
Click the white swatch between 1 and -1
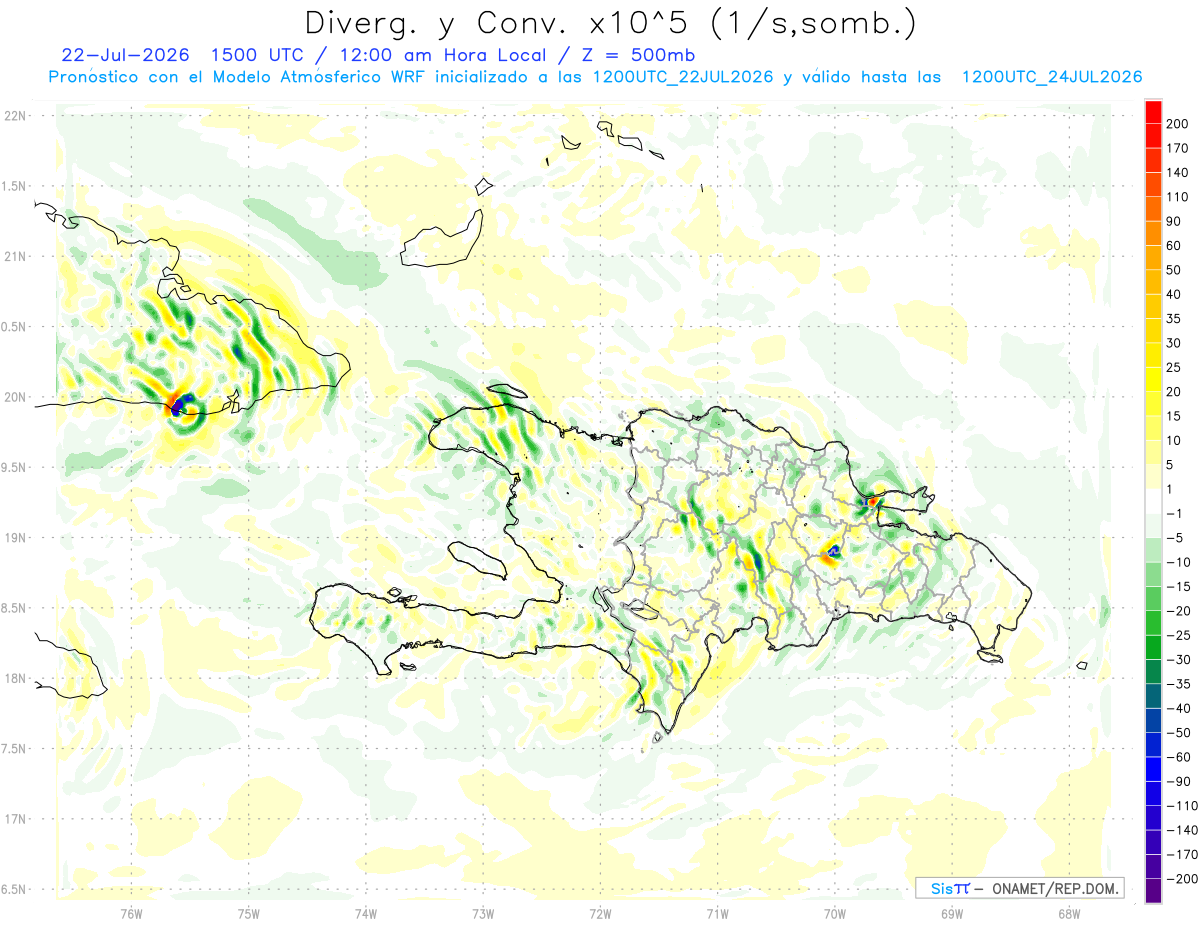[1153, 502]
